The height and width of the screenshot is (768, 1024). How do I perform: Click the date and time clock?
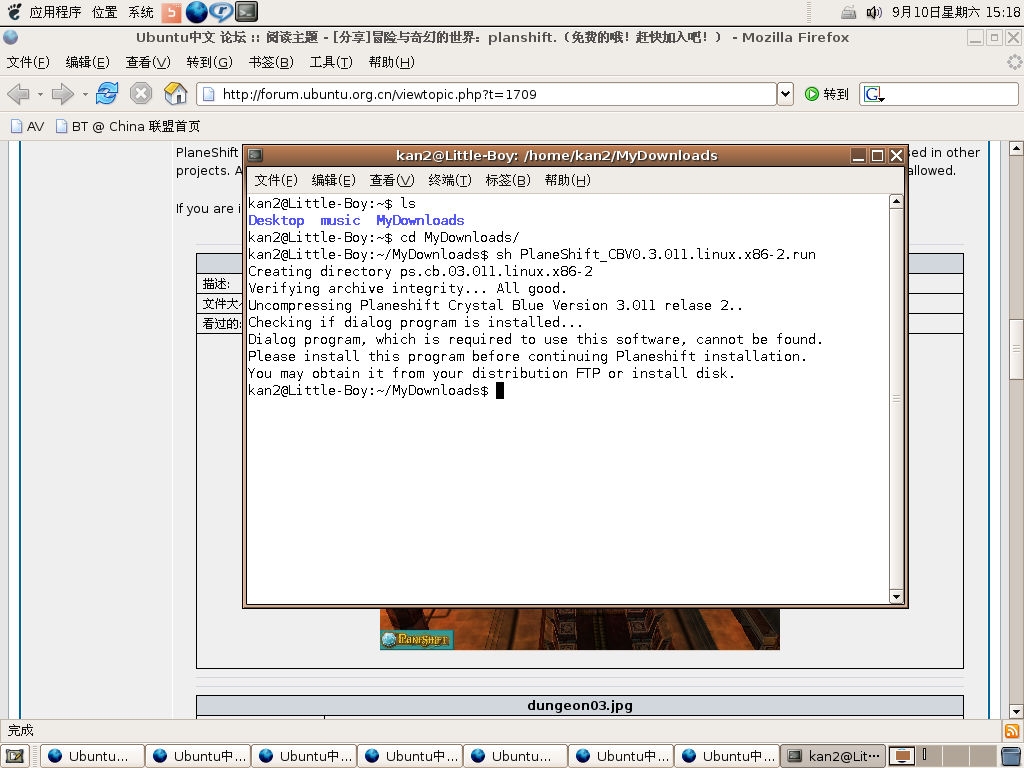955,12
